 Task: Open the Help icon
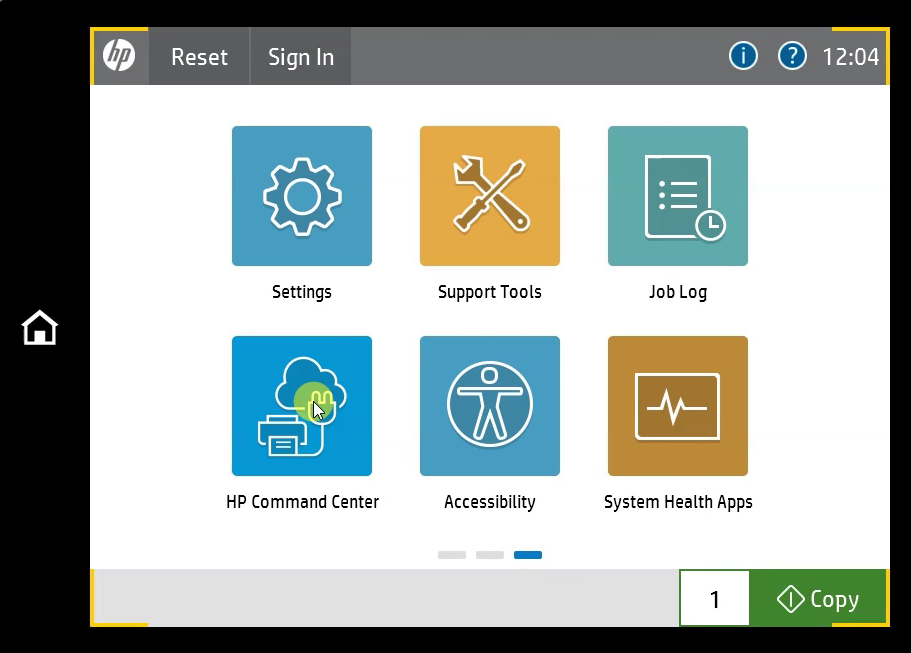(x=792, y=56)
